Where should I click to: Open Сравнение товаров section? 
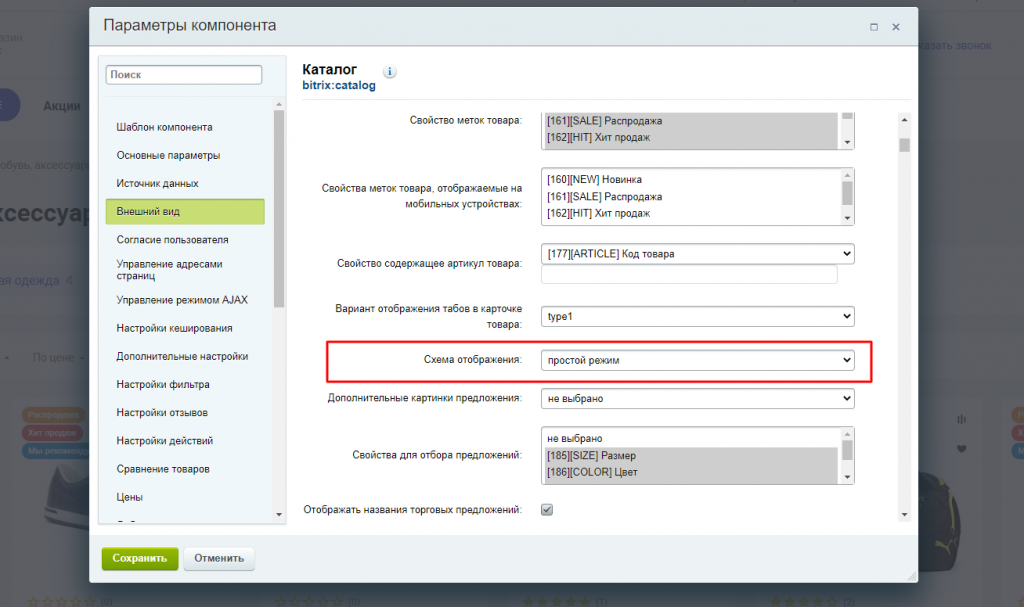[163, 468]
